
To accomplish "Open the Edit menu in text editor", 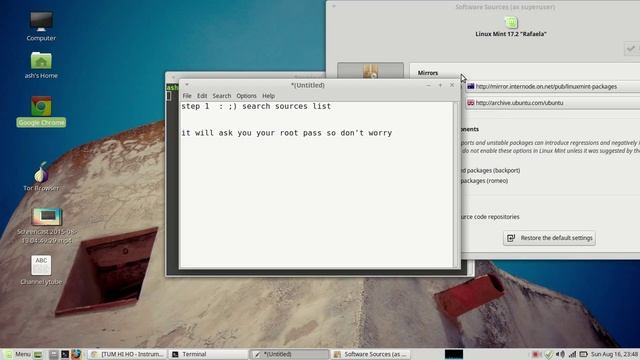I will point(202,96).
